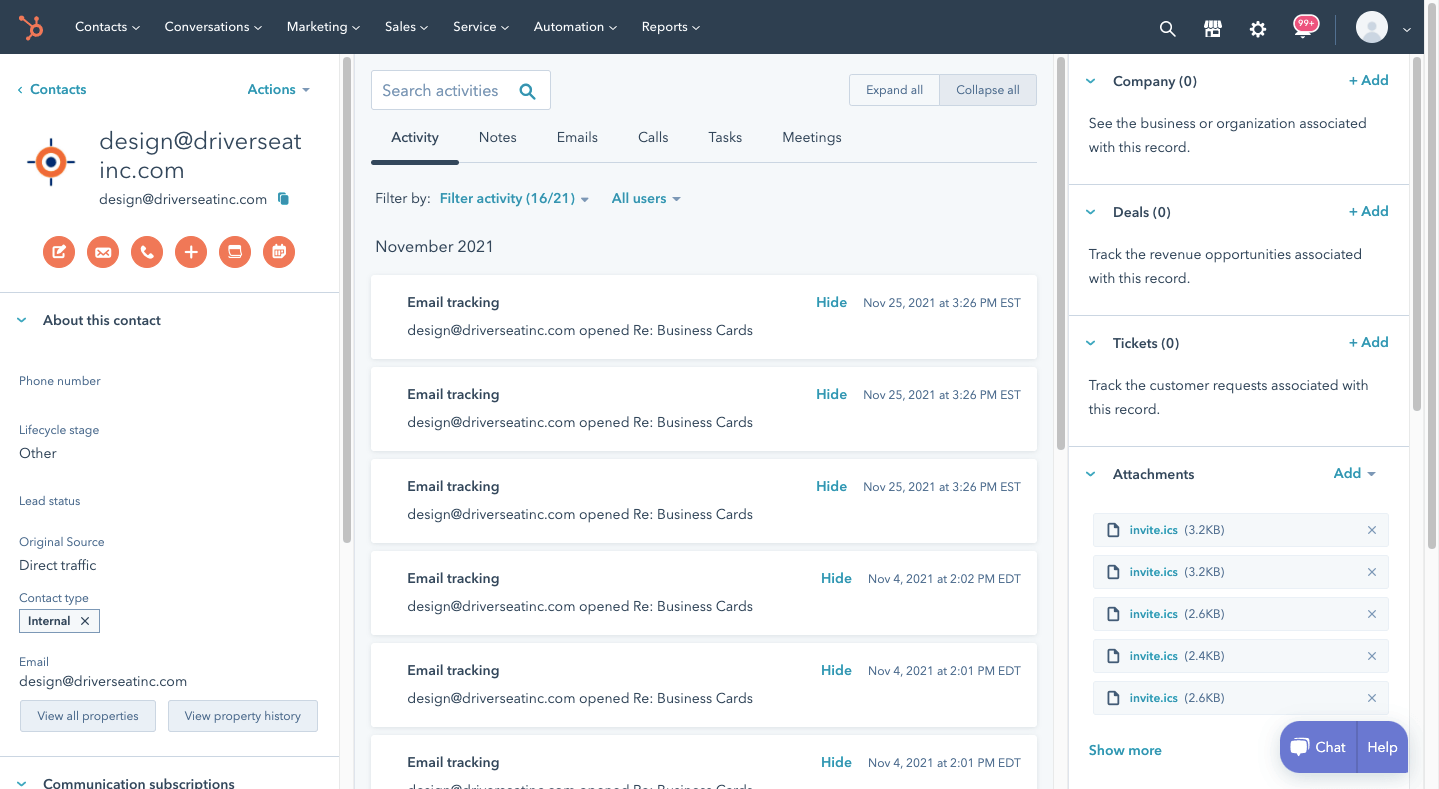
Task: Open the Attachments Add dropdown
Action: point(1355,473)
